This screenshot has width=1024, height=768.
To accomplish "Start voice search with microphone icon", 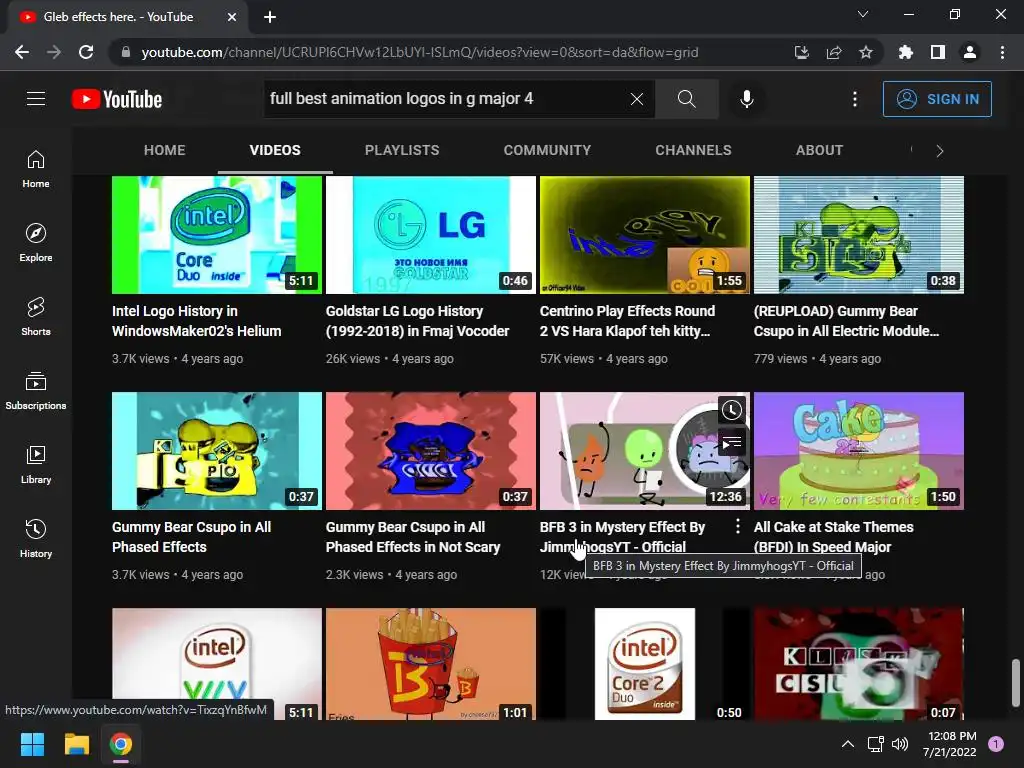I will (x=746, y=99).
